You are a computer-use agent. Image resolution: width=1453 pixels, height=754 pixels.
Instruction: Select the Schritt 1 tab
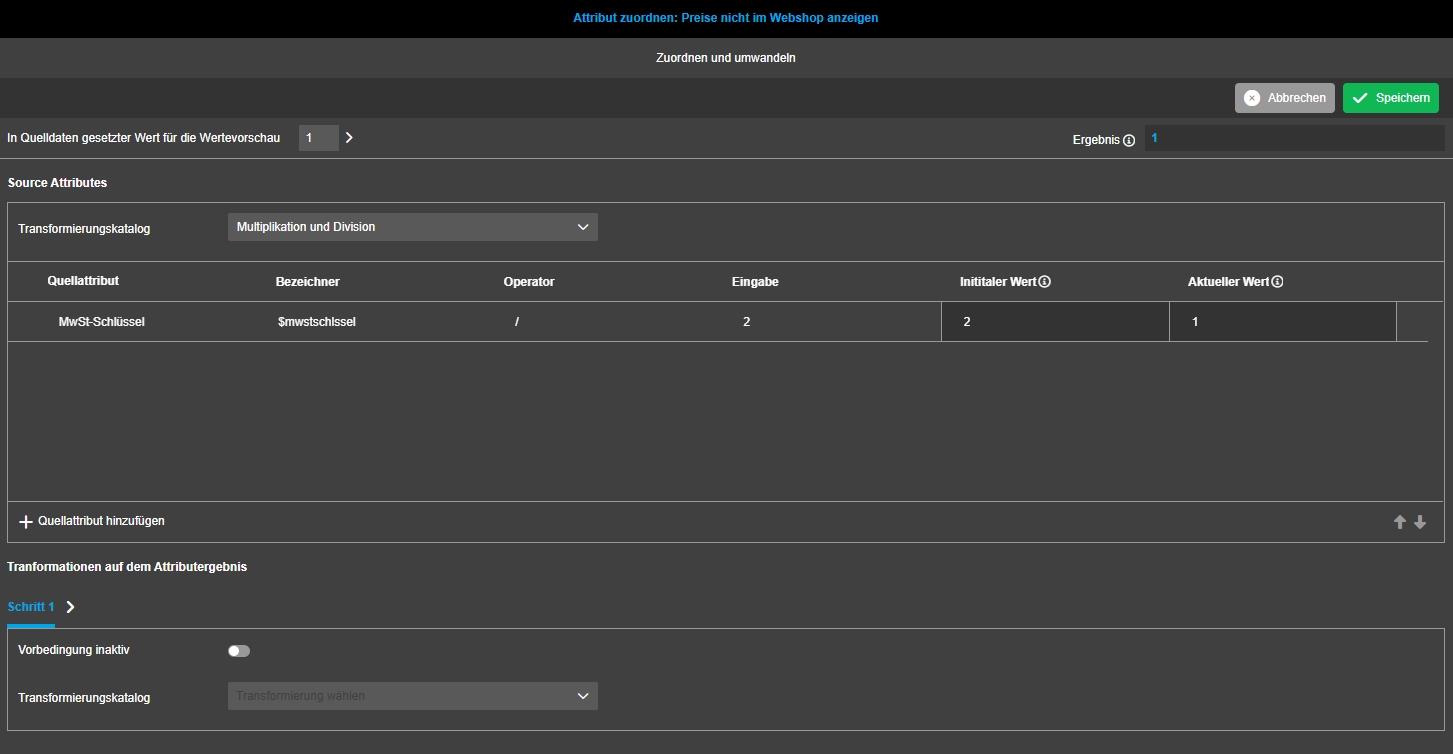coord(31,607)
